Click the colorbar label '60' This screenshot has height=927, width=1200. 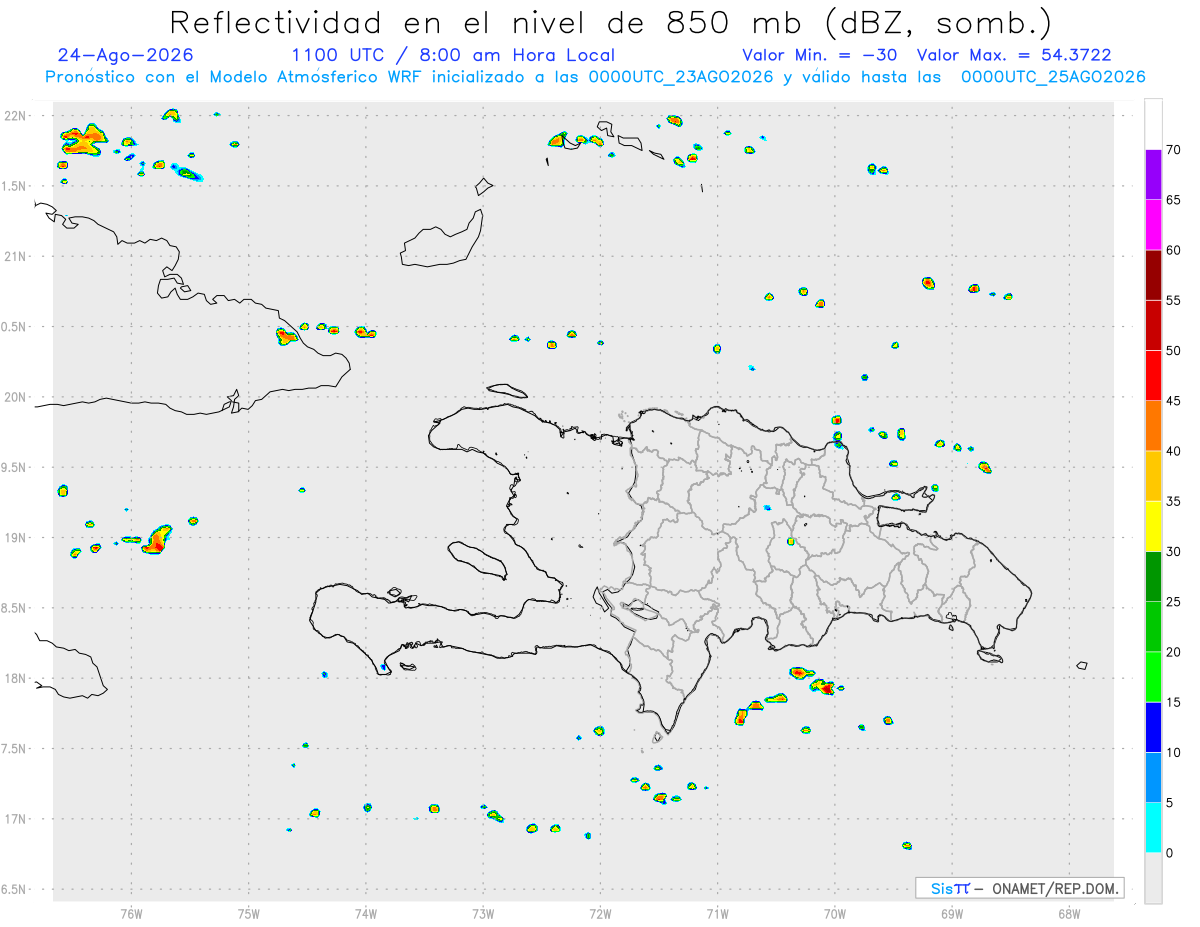(x=1174, y=250)
